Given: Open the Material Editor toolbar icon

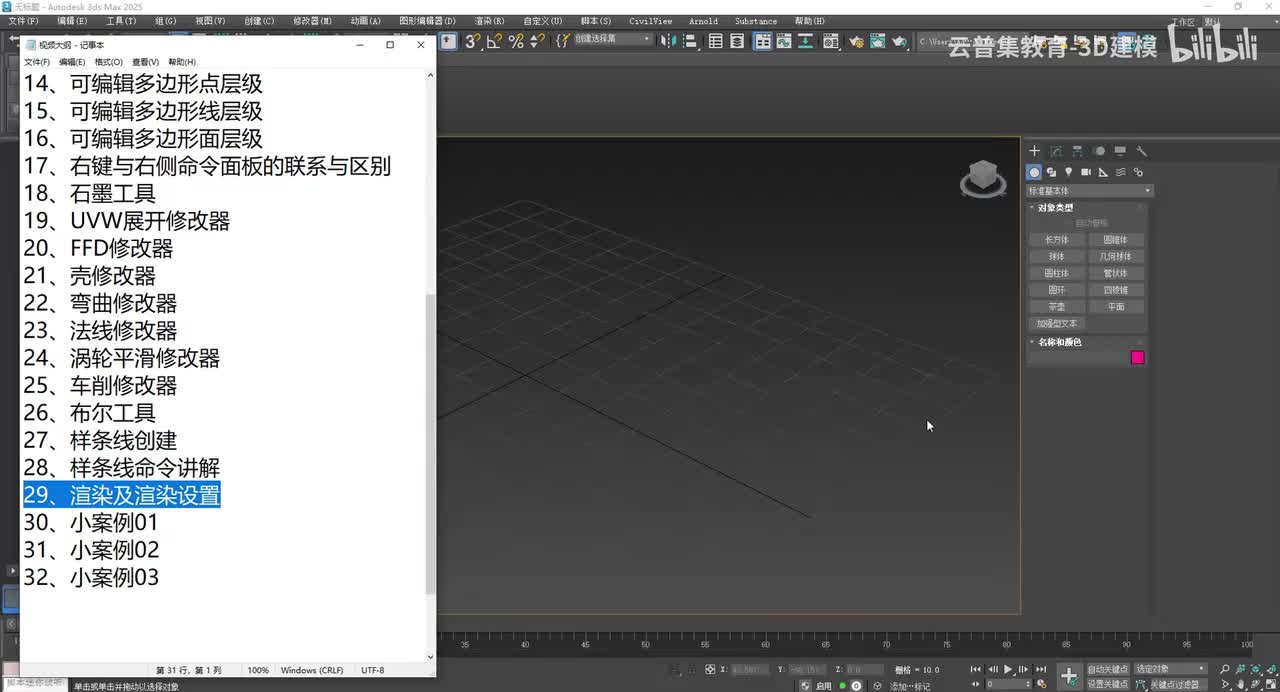Looking at the screenshot, I should [x=830, y=41].
